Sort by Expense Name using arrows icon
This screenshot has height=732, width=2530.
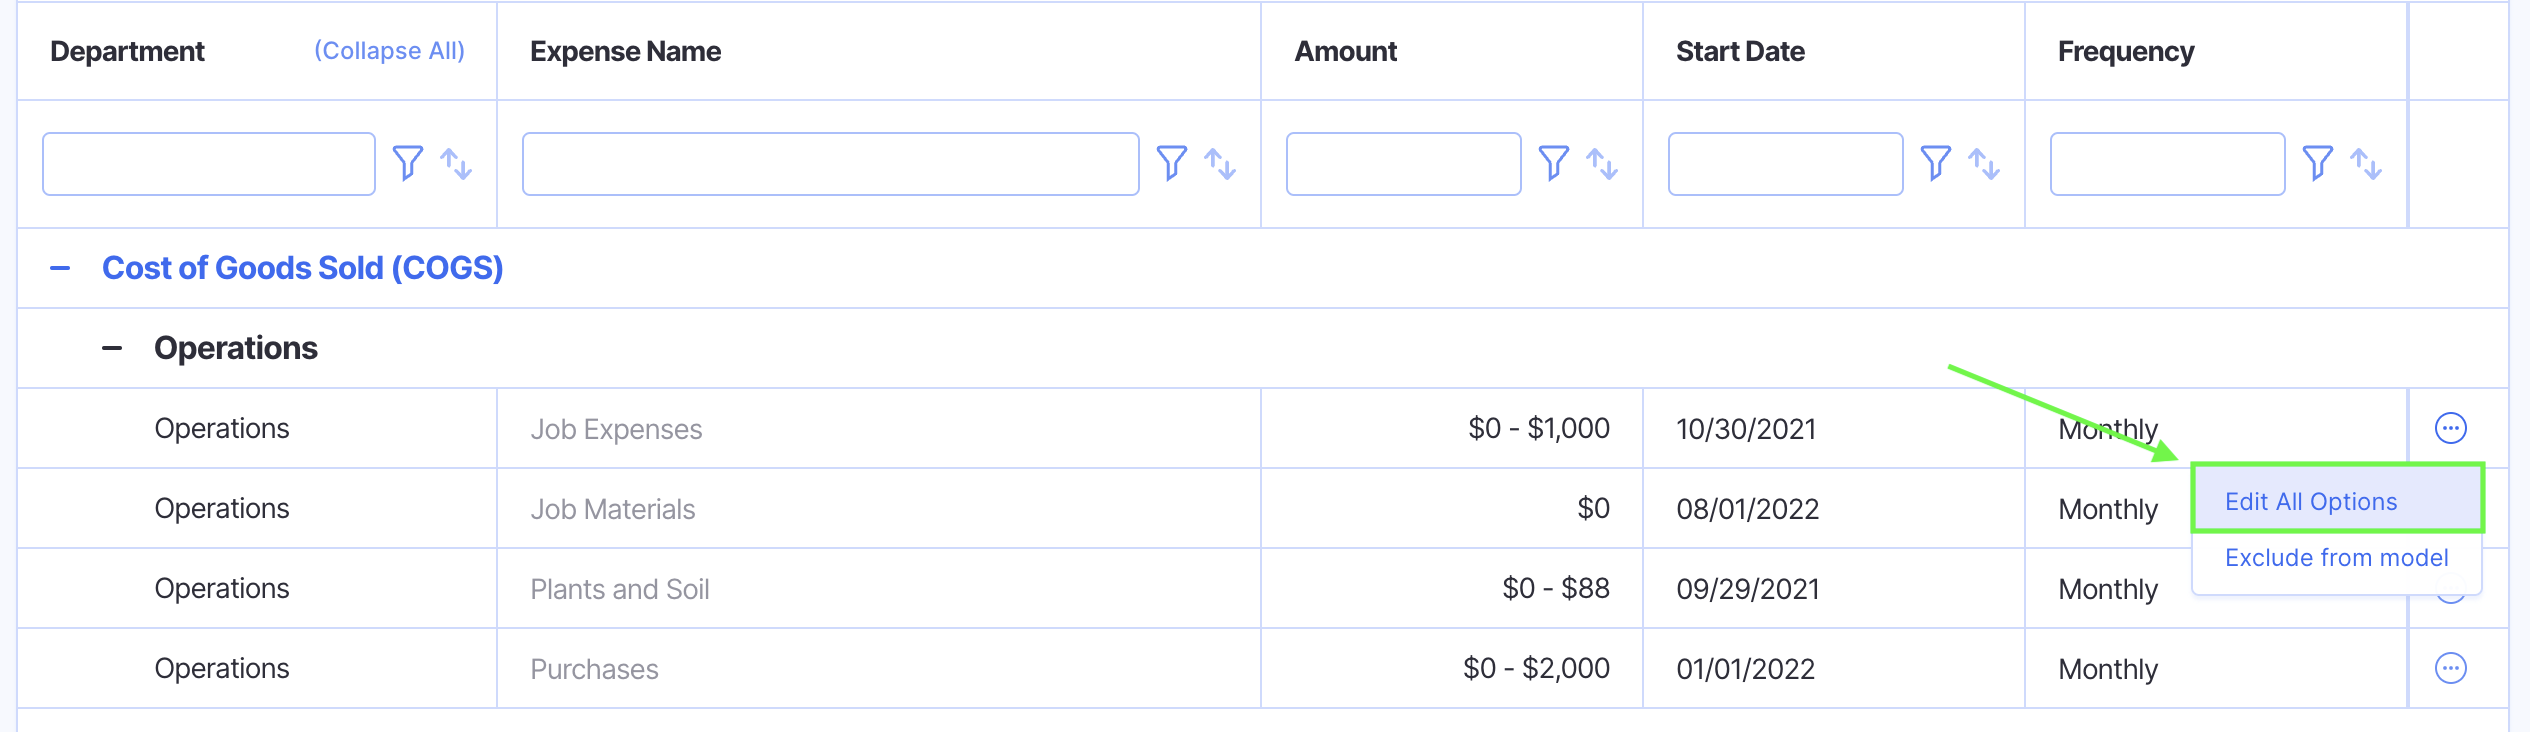click(x=1220, y=163)
